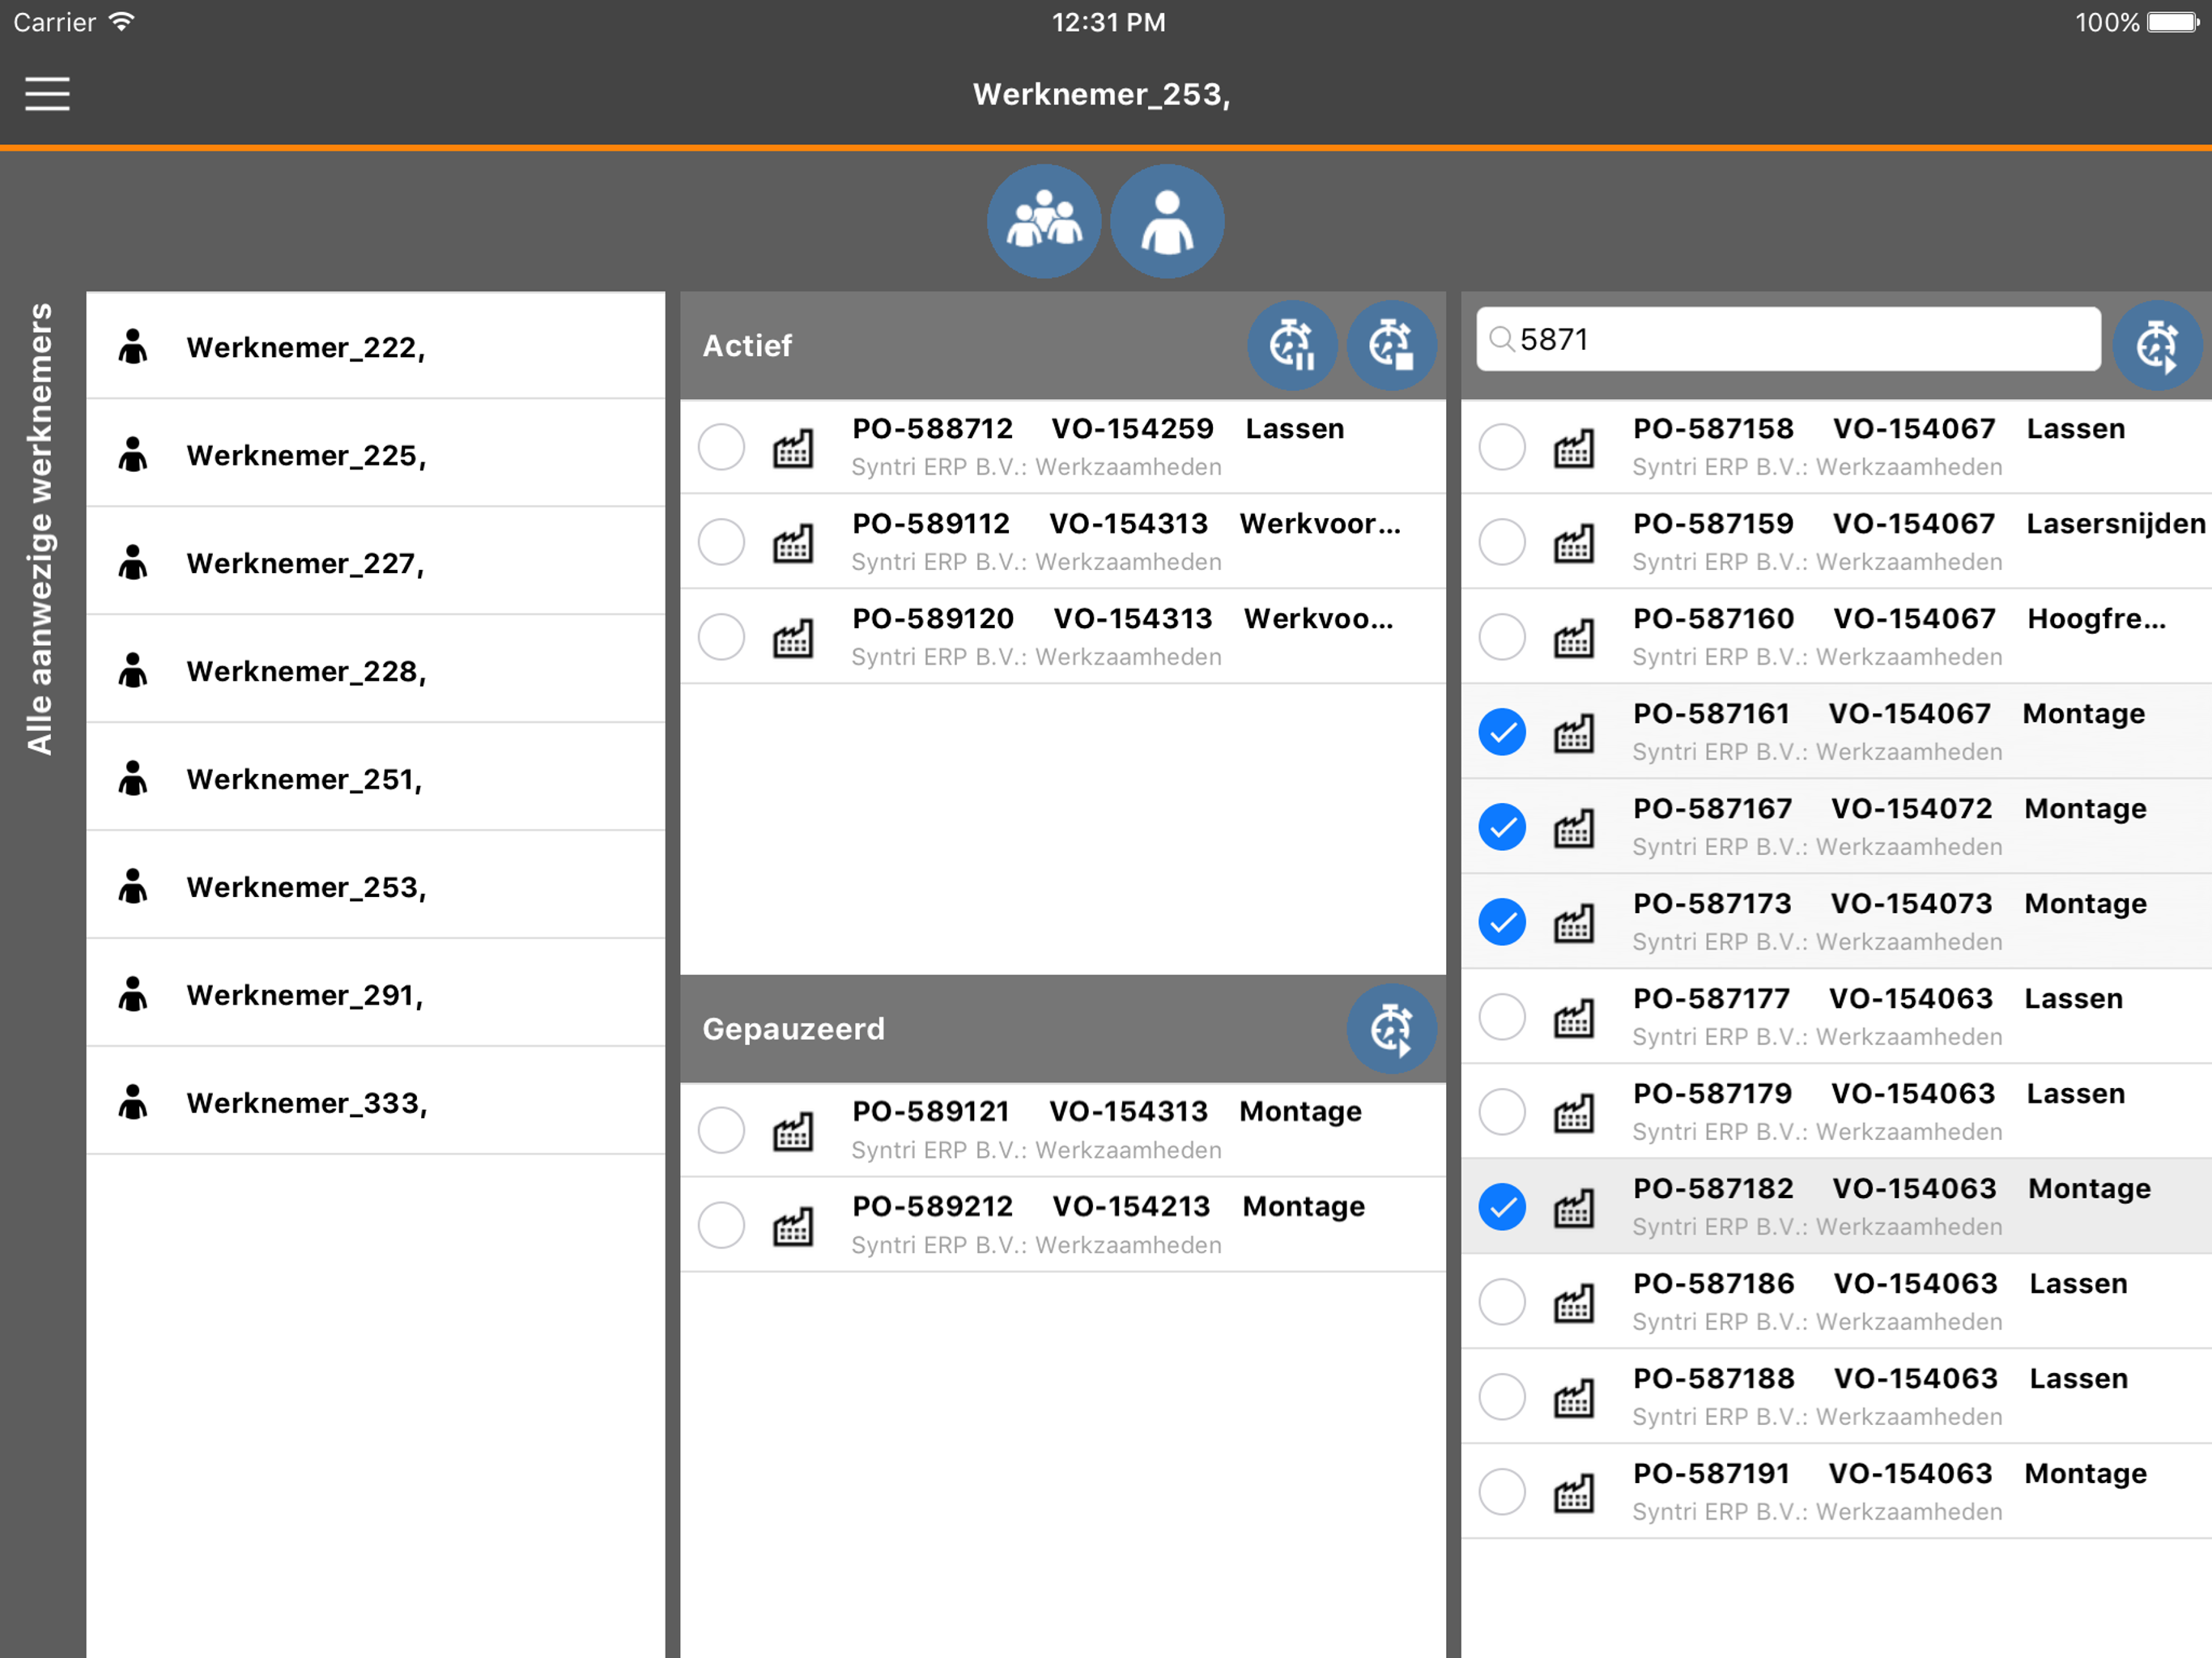Click the Wi-Fi status icon
The width and height of the screenshot is (2212, 1658).
[122, 21]
